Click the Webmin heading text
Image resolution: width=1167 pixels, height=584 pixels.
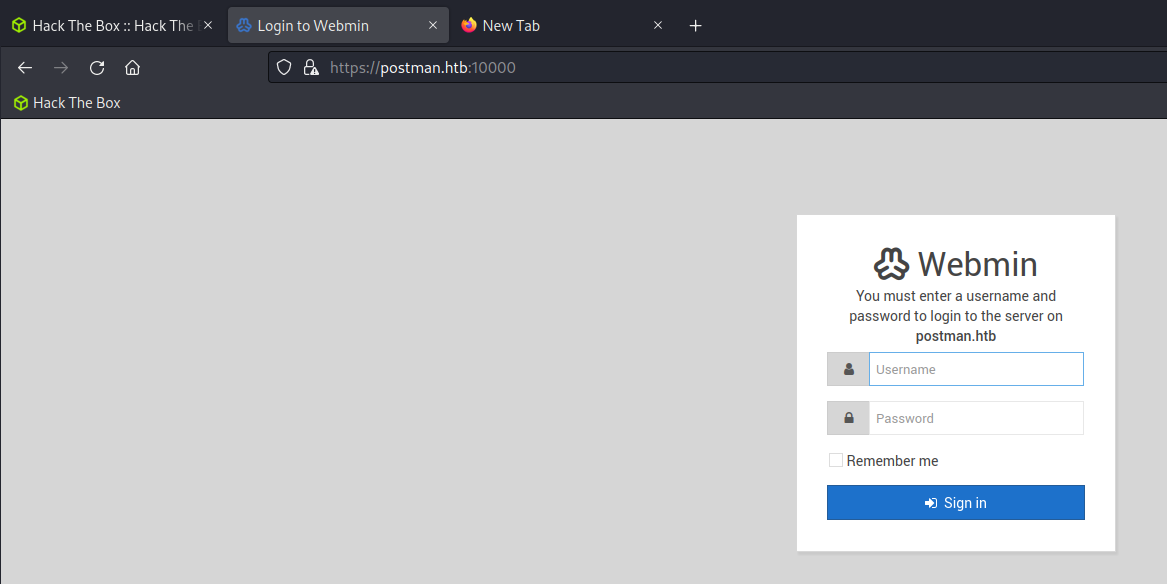point(977,264)
